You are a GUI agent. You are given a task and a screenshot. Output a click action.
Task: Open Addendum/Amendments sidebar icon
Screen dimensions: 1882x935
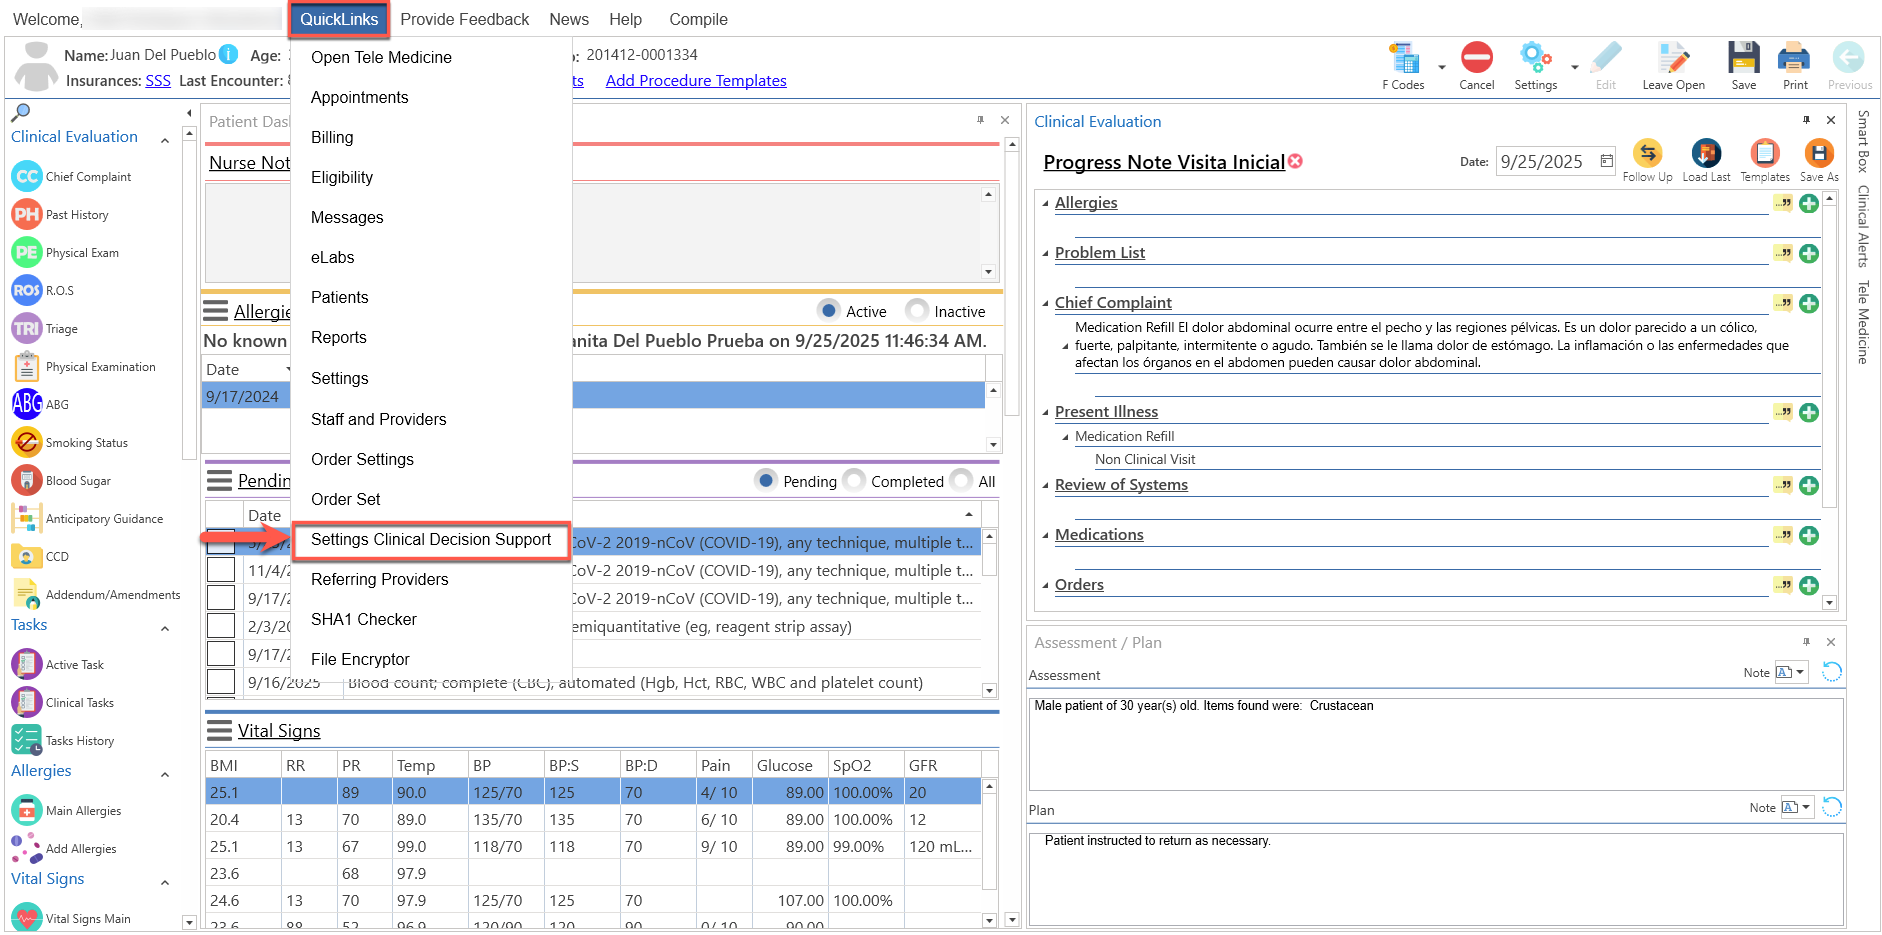(27, 595)
